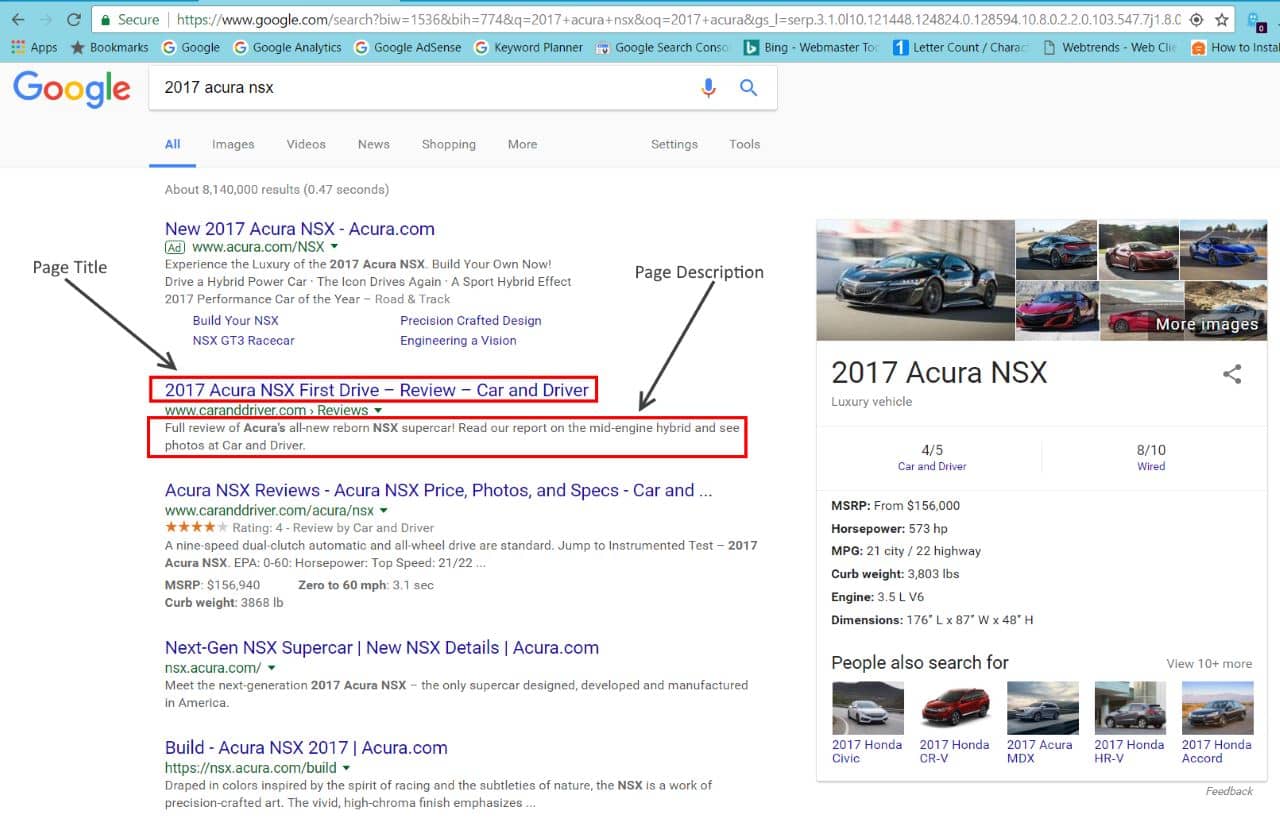Screen dimensions: 1280x819
Task: Switch to the Shopping tab
Action: [449, 144]
